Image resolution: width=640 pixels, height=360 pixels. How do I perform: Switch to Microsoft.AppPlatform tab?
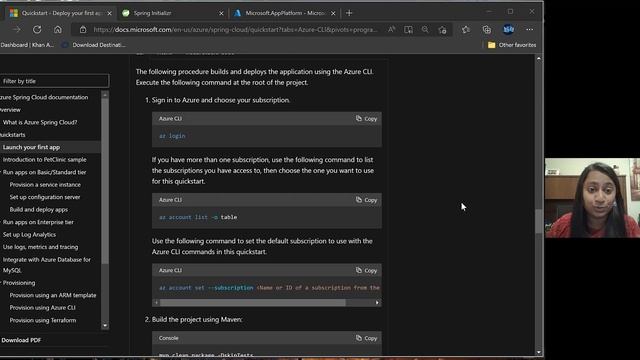pyautogui.click(x=285, y=13)
